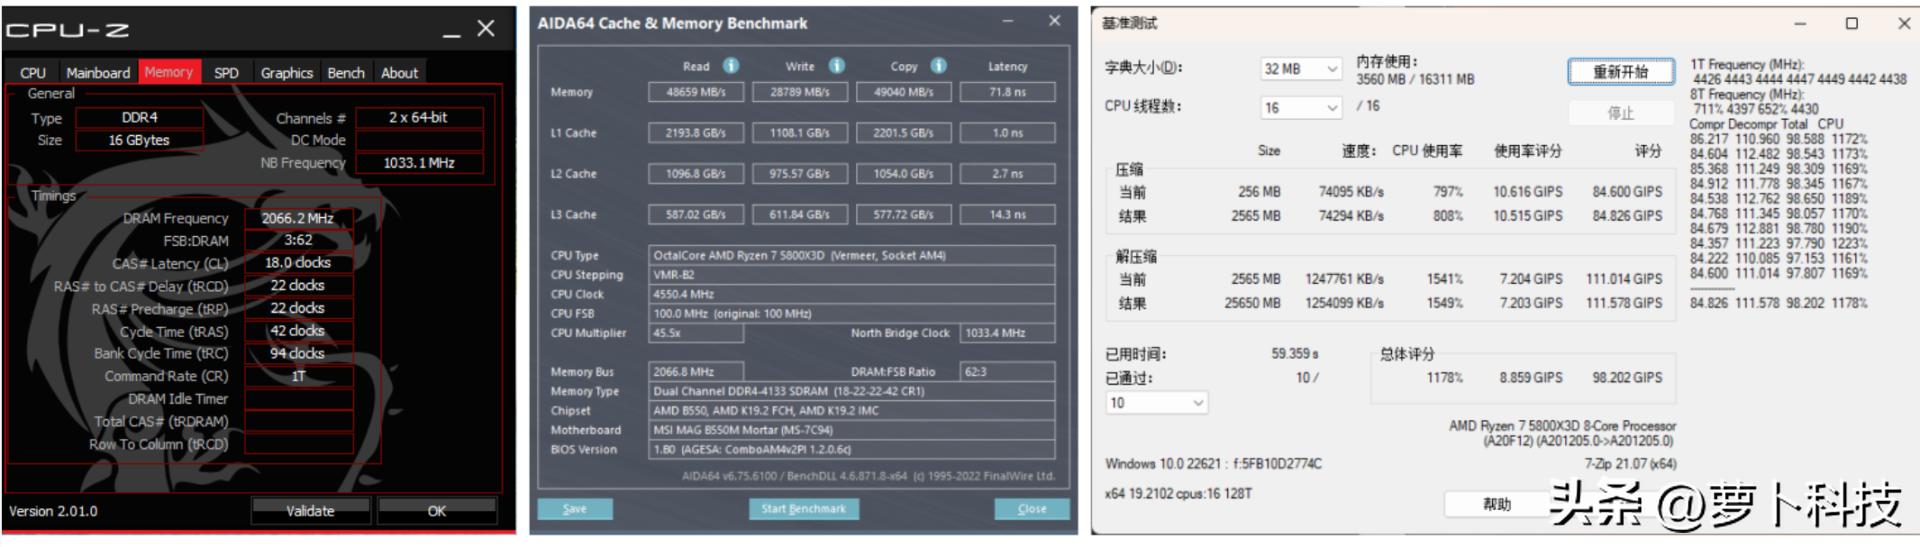Click the memory Type DDR4 value in CPU-Z
The image size is (1920, 547).
[x=140, y=118]
